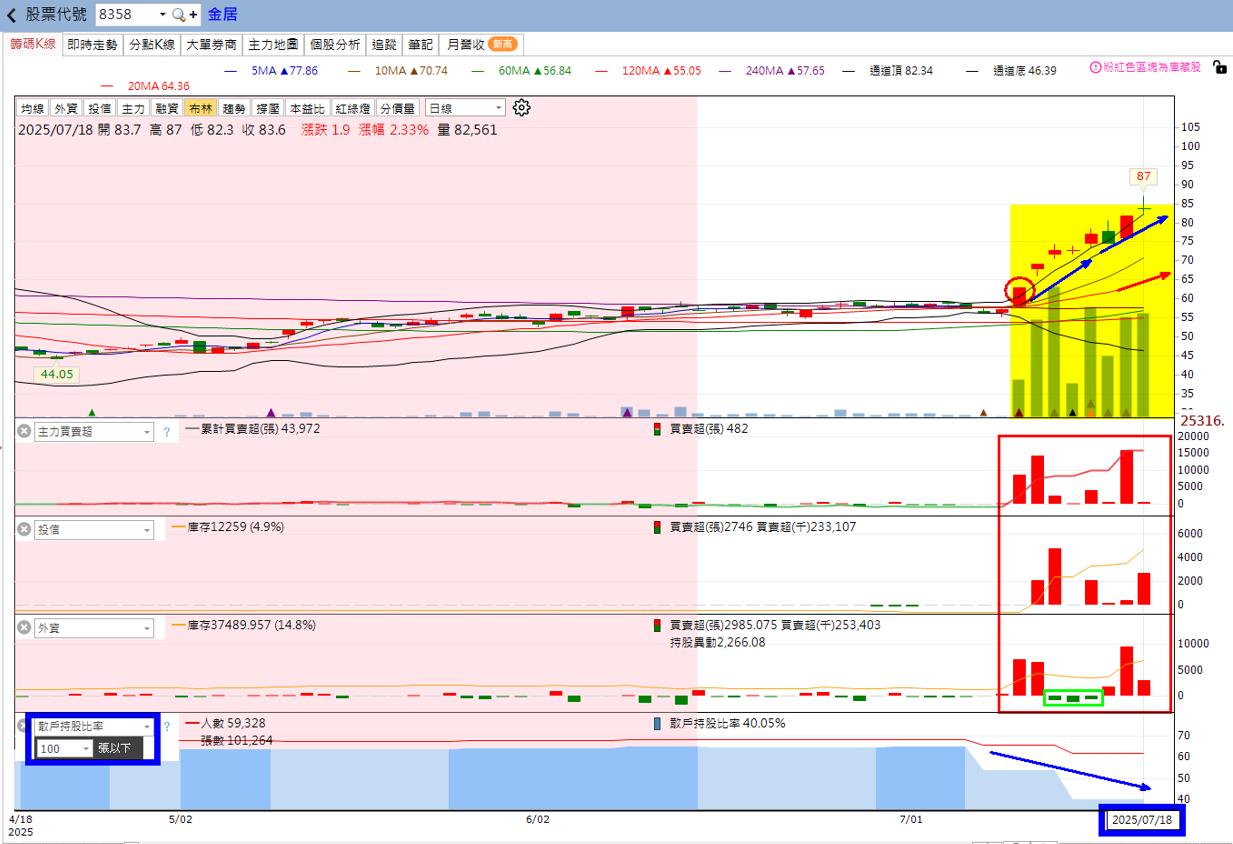Open the 筆記 tab

tap(420, 45)
